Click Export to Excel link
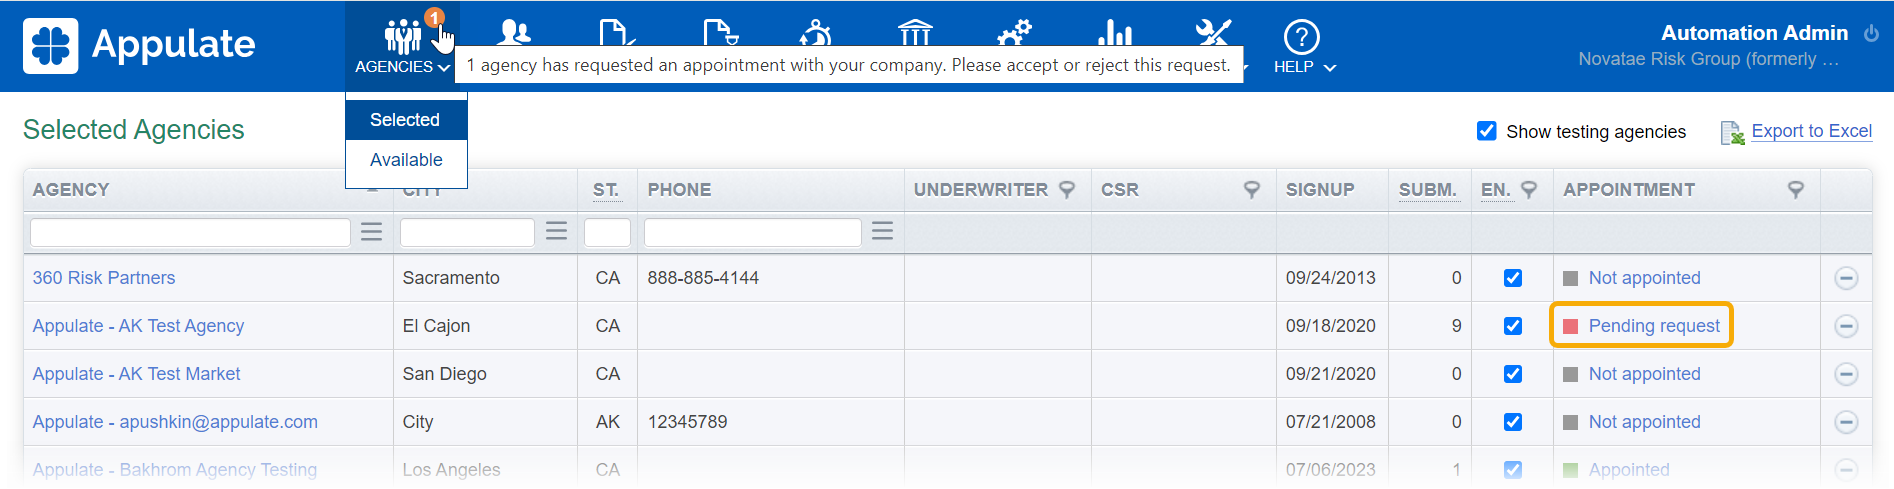This screenshot has height=489, width=1894. point(1811,131)
